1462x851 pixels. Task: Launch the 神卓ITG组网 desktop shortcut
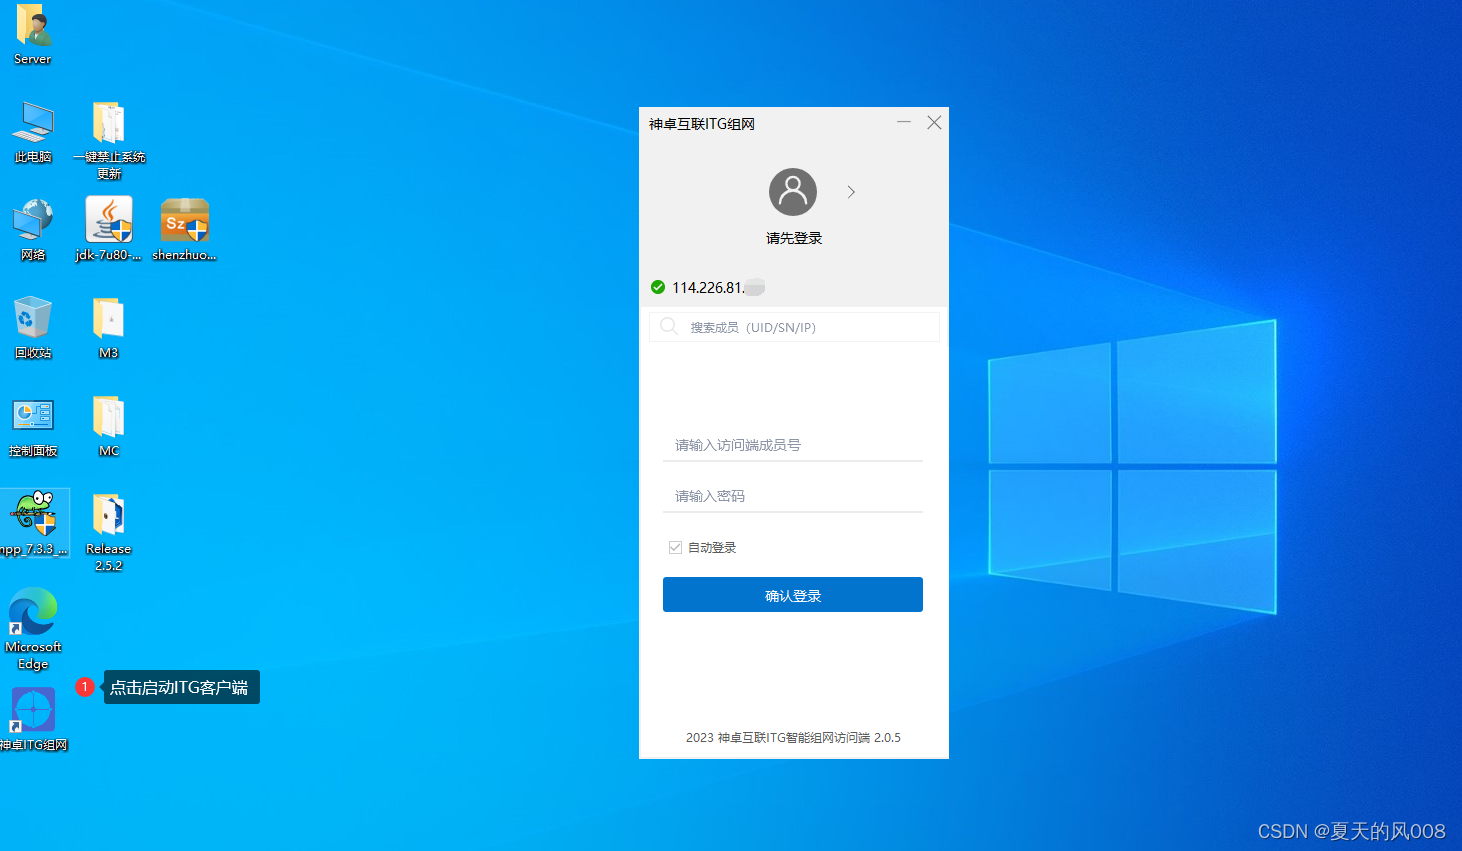[x=33, y=719]
